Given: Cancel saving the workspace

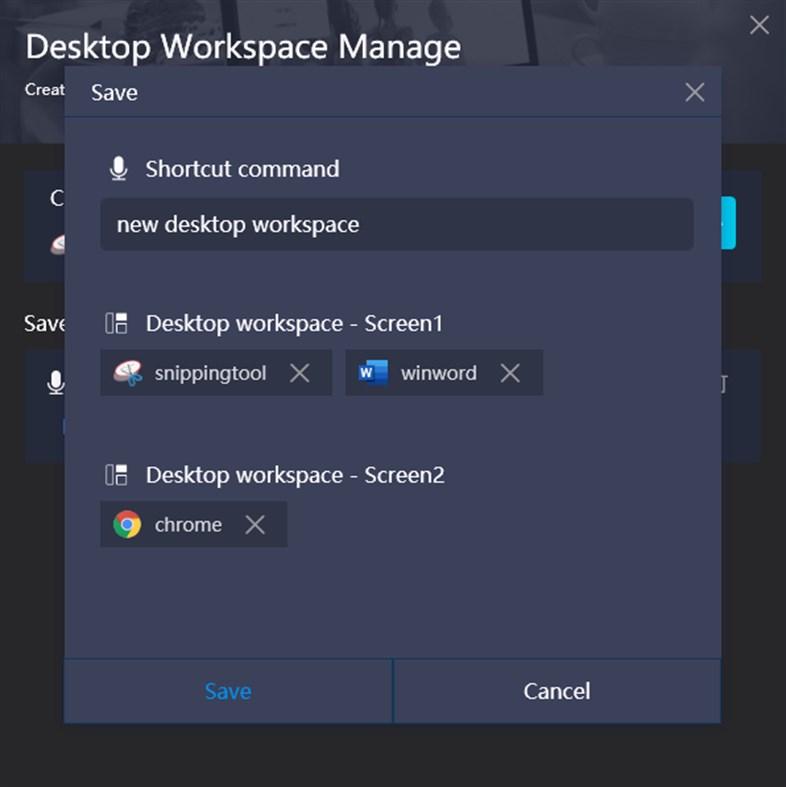Looking at the screenshot, I should [x=557, y=691].
